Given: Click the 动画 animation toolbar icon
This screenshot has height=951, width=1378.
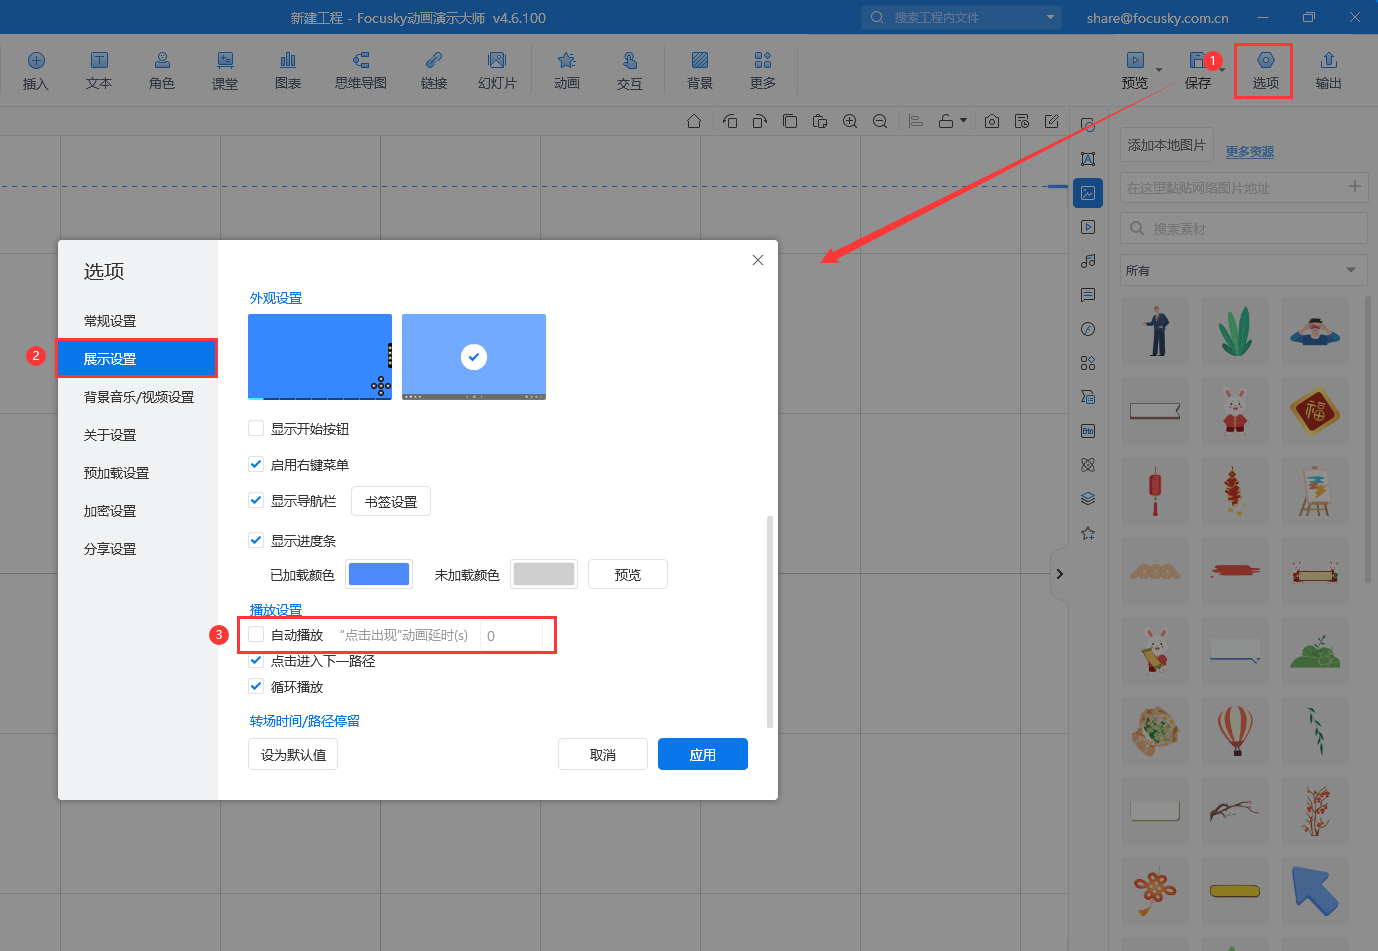Looking at the screenshot, I should click(566, 70).
